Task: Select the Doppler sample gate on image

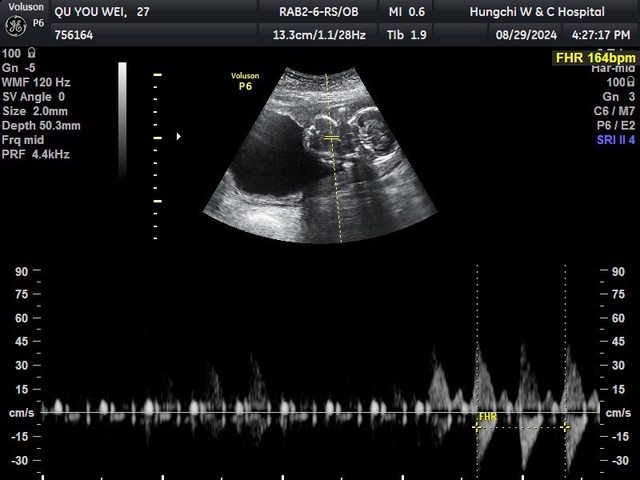Action: 333,138
